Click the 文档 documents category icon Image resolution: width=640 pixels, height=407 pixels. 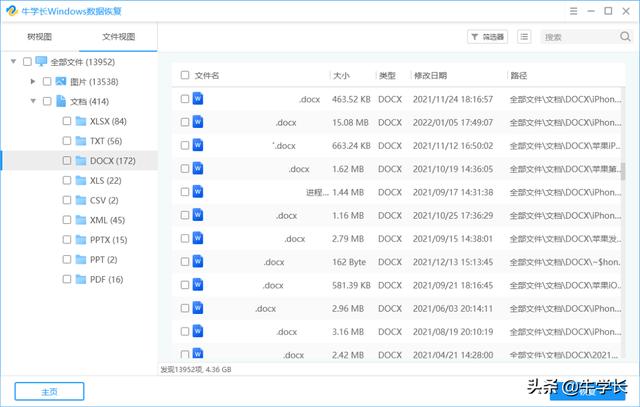61,101
